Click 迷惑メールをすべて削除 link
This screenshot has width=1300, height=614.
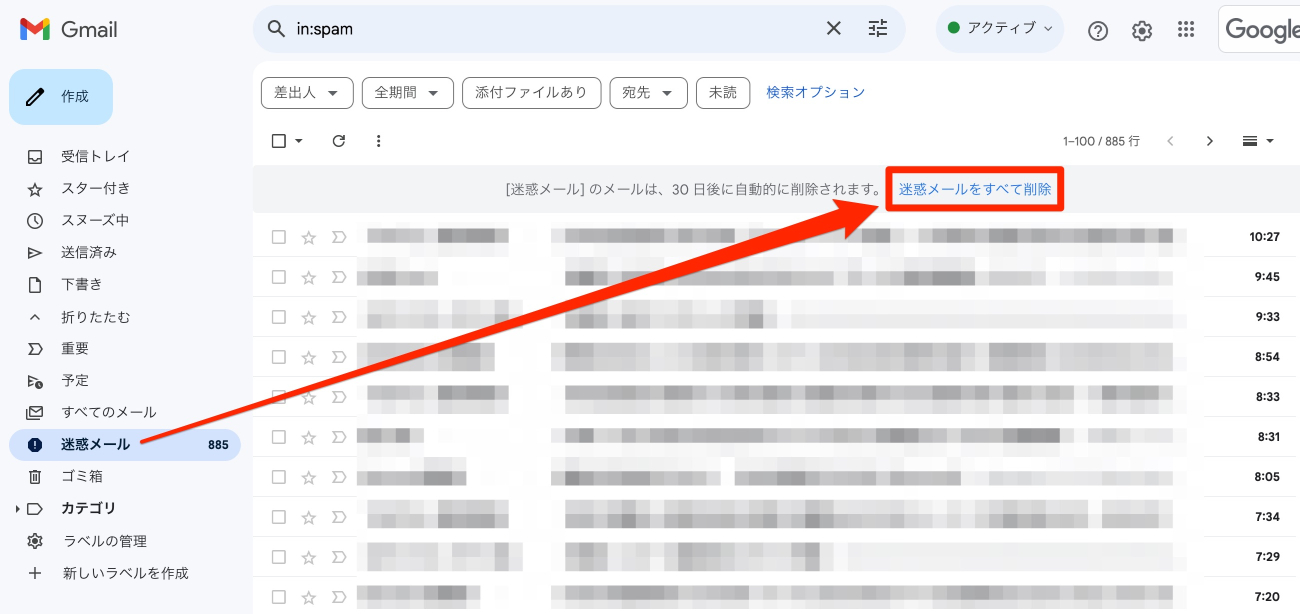[974, 188]
